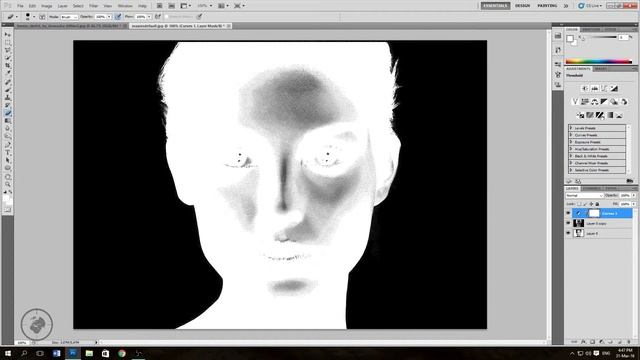Select the Horizontal Type tool

point(8,152)
